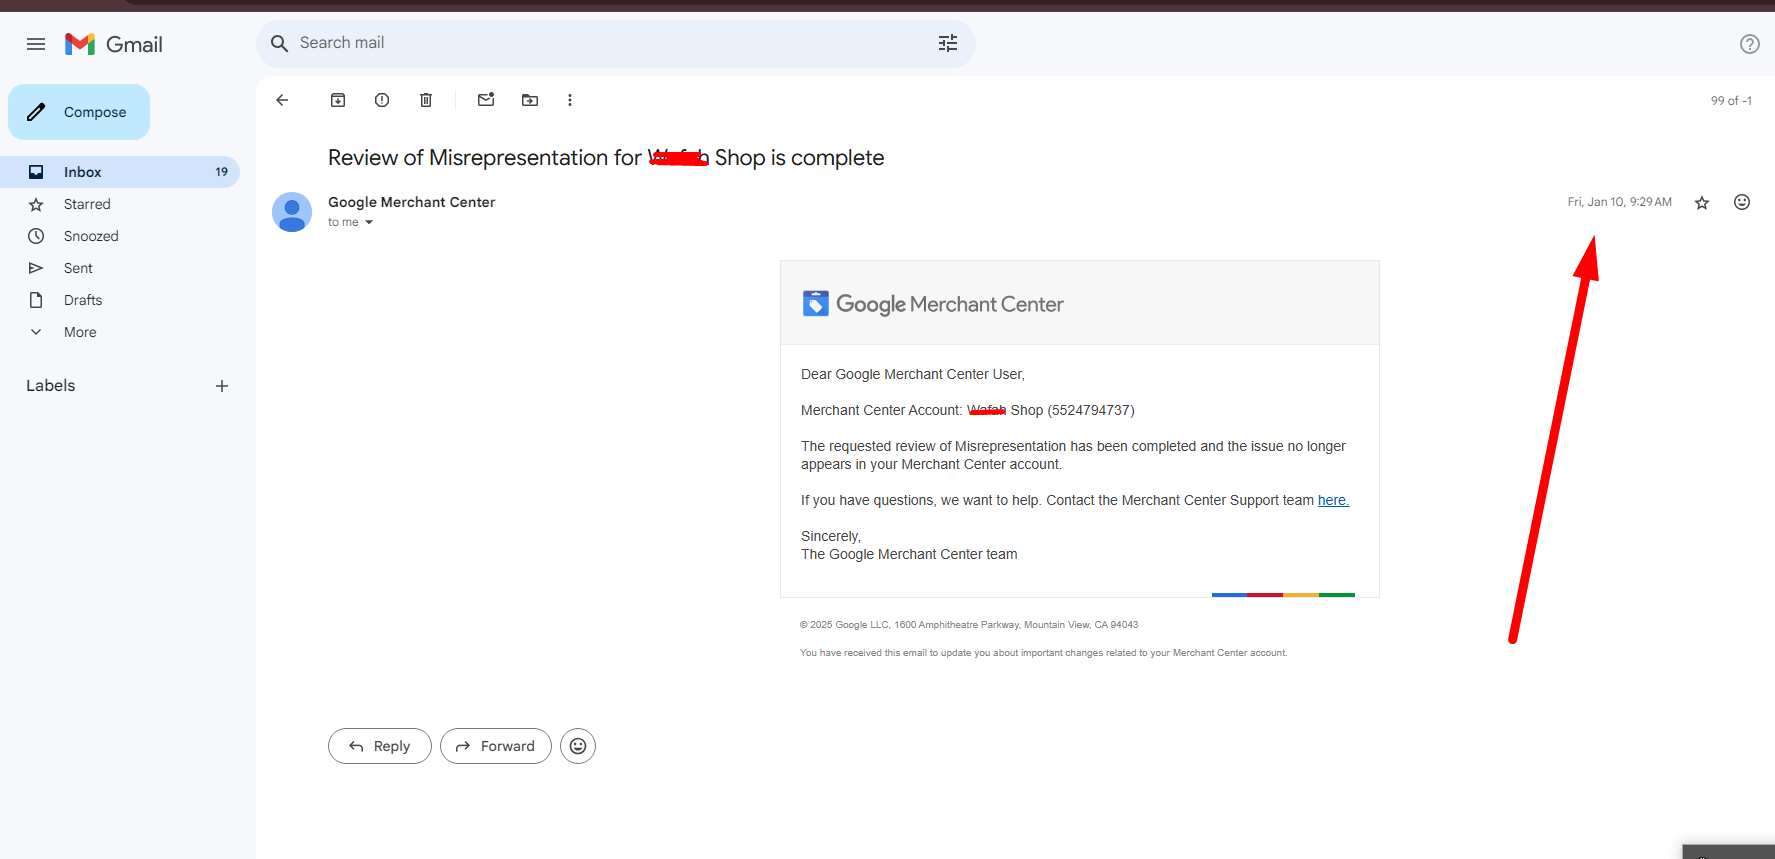This screenshot has width=1775, height=859.
Task: Mark the email as unread
Action: click(486, 100)
